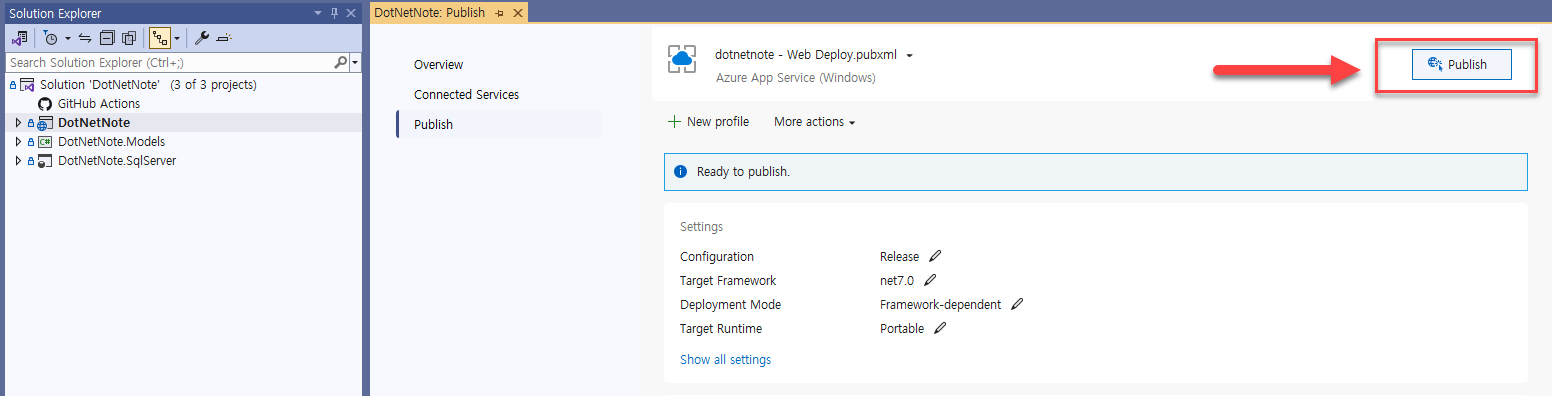Screen dimensions: 1552x396
Task: Click the C# icon of DotNetNote.Models
Action: [x=45, y=142]
